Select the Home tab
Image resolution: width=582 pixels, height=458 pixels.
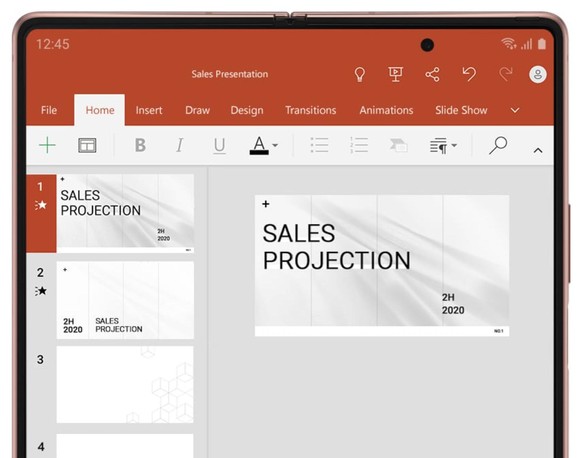[x=100, y=110]
